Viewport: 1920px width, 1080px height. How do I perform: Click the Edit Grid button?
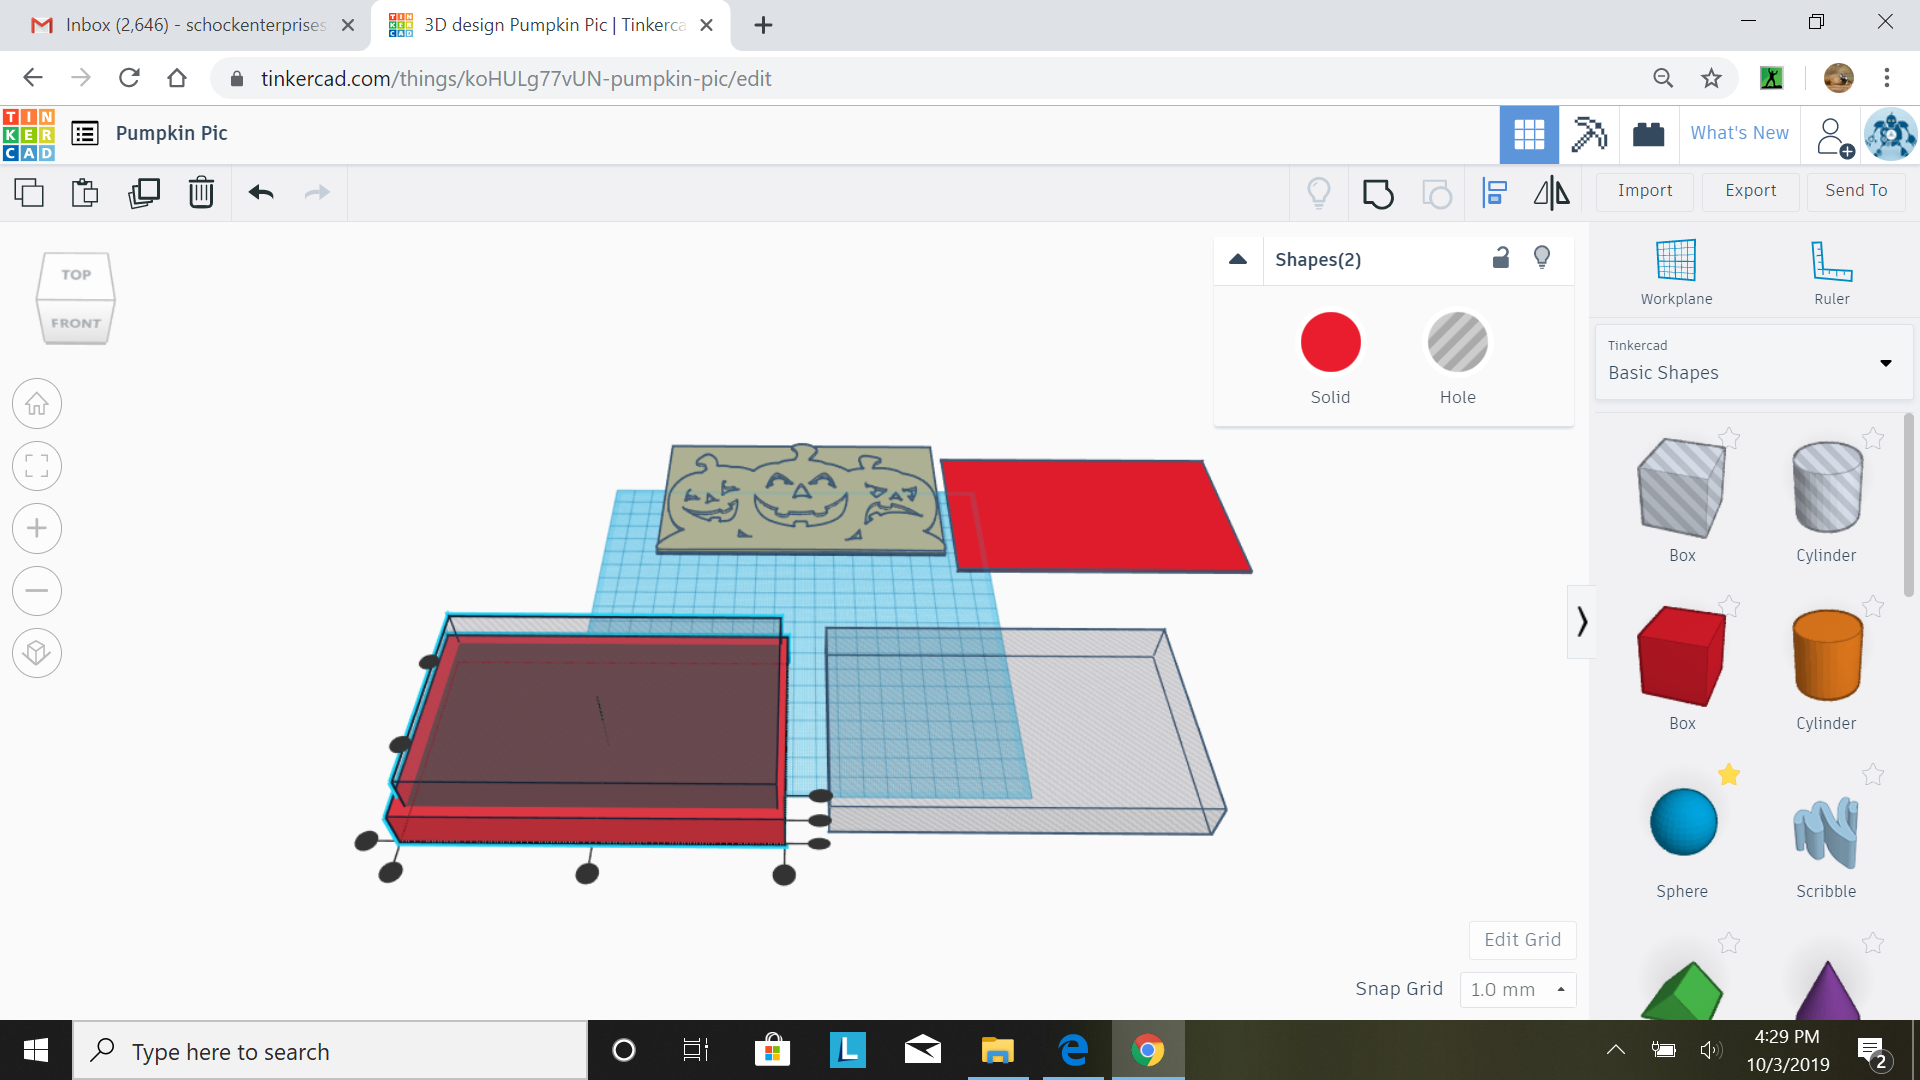[1522, 939]
